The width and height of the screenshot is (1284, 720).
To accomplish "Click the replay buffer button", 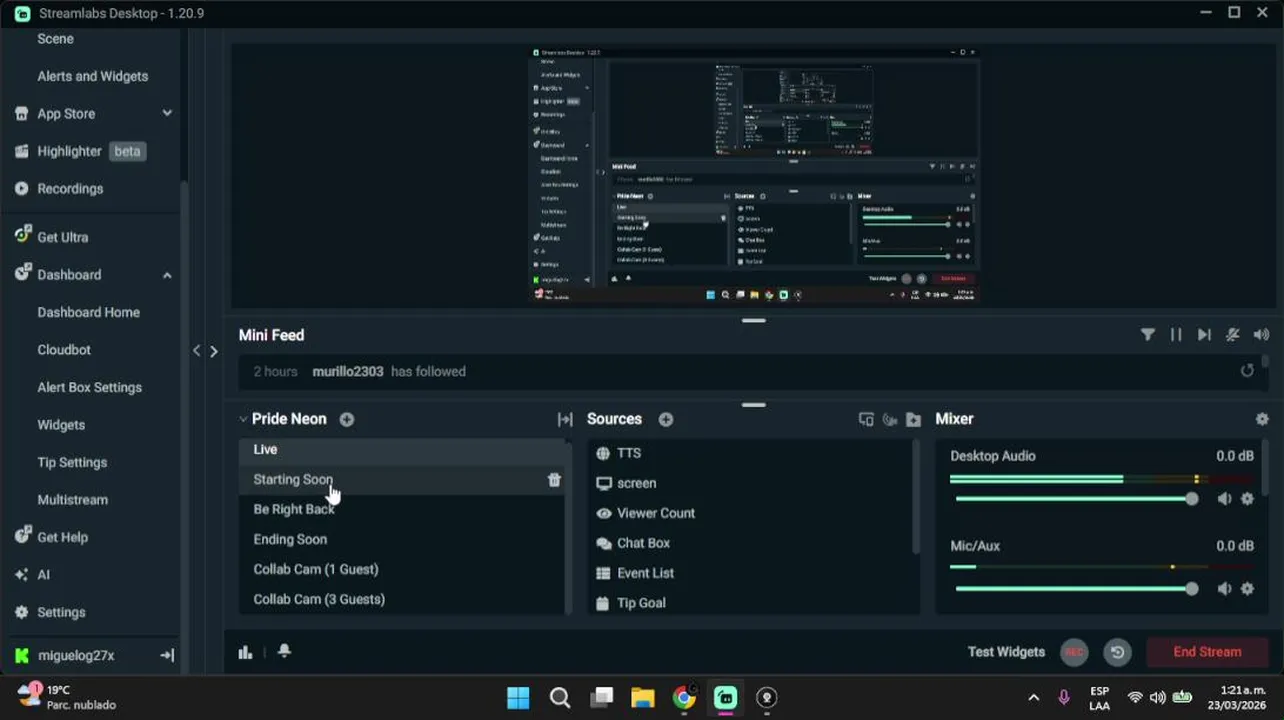I will pyautogui.click(x=1117, y=652).
